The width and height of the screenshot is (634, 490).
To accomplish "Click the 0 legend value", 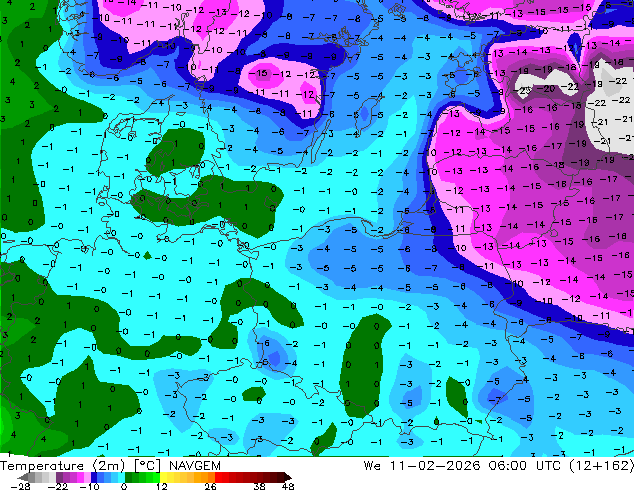I will 124,486.
